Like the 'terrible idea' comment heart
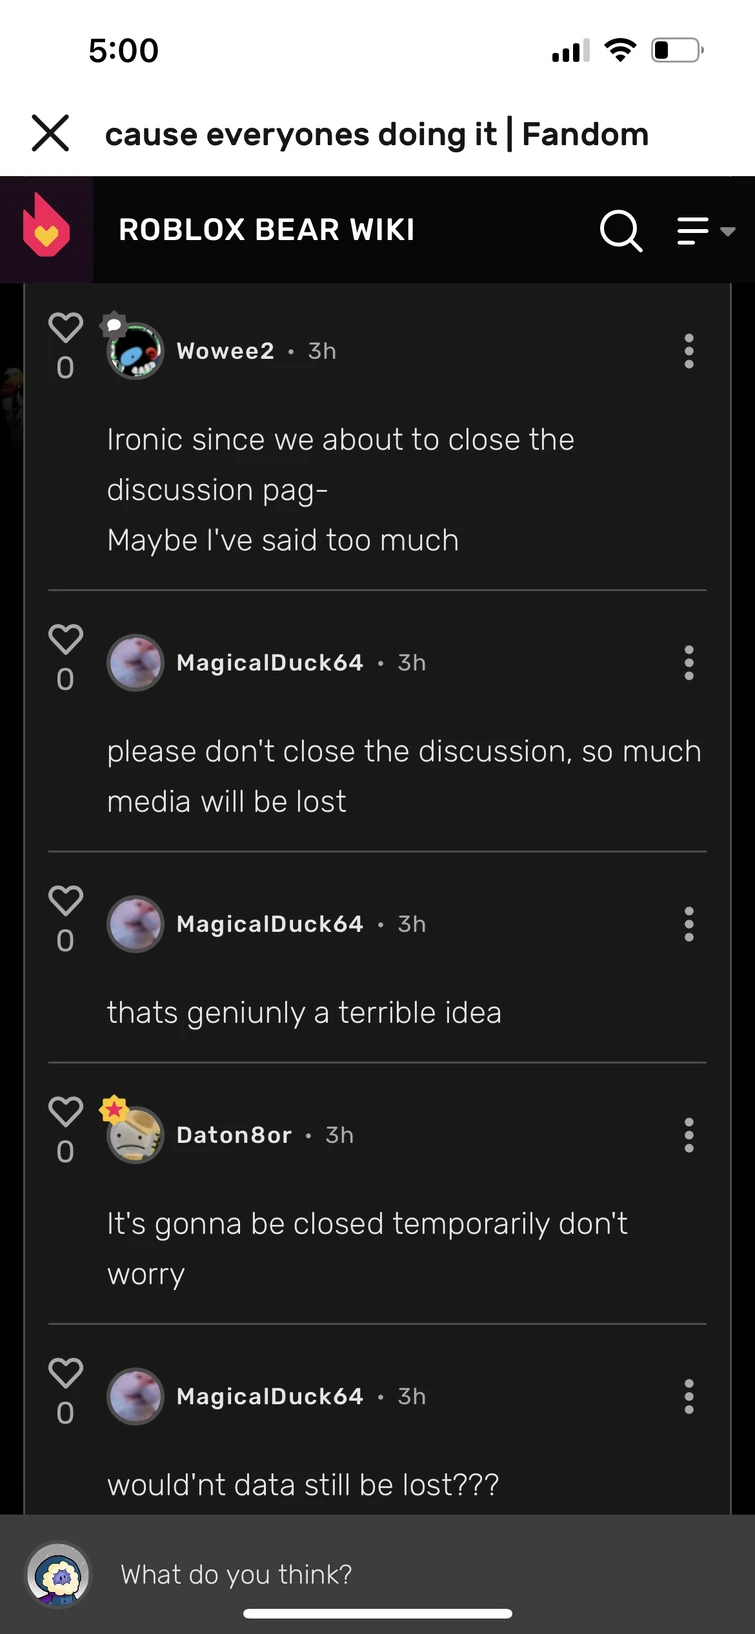 tap(66, 900)
